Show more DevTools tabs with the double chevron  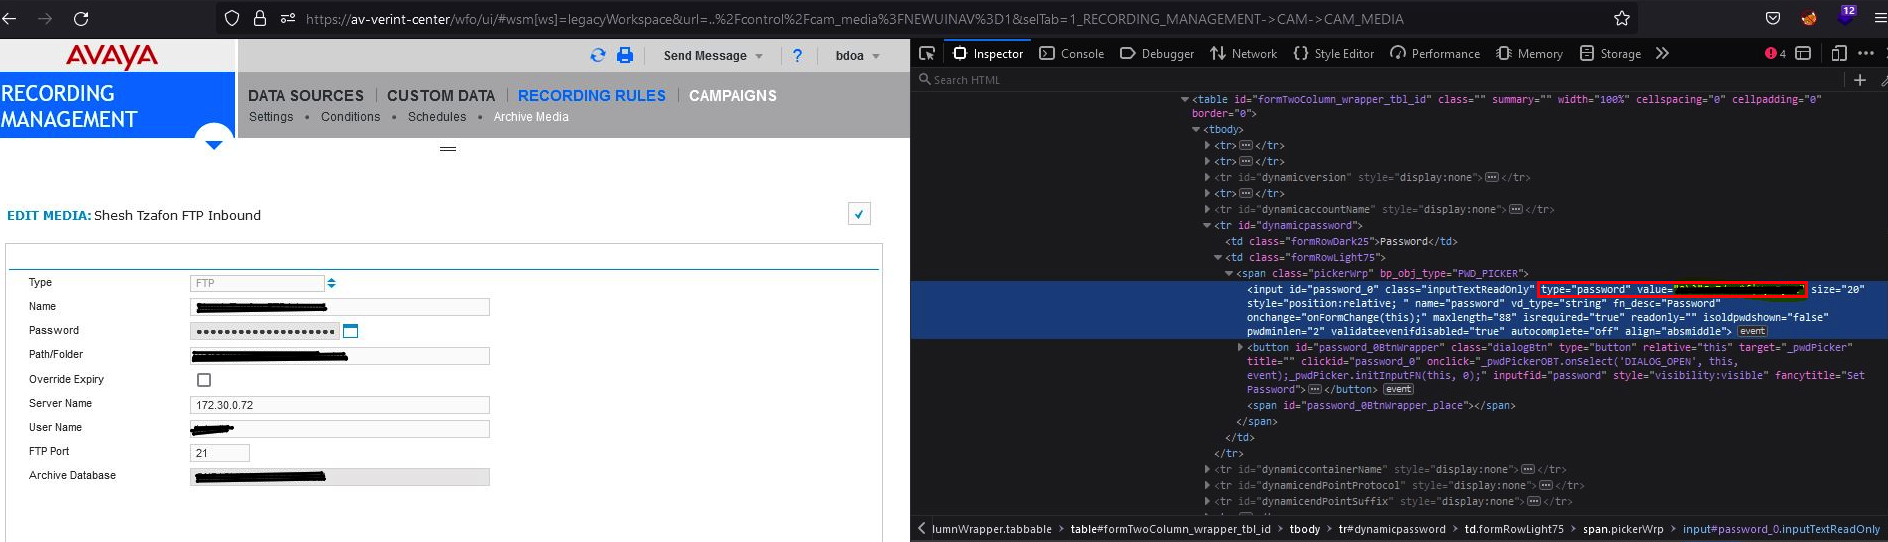[x=1662, y=53]
